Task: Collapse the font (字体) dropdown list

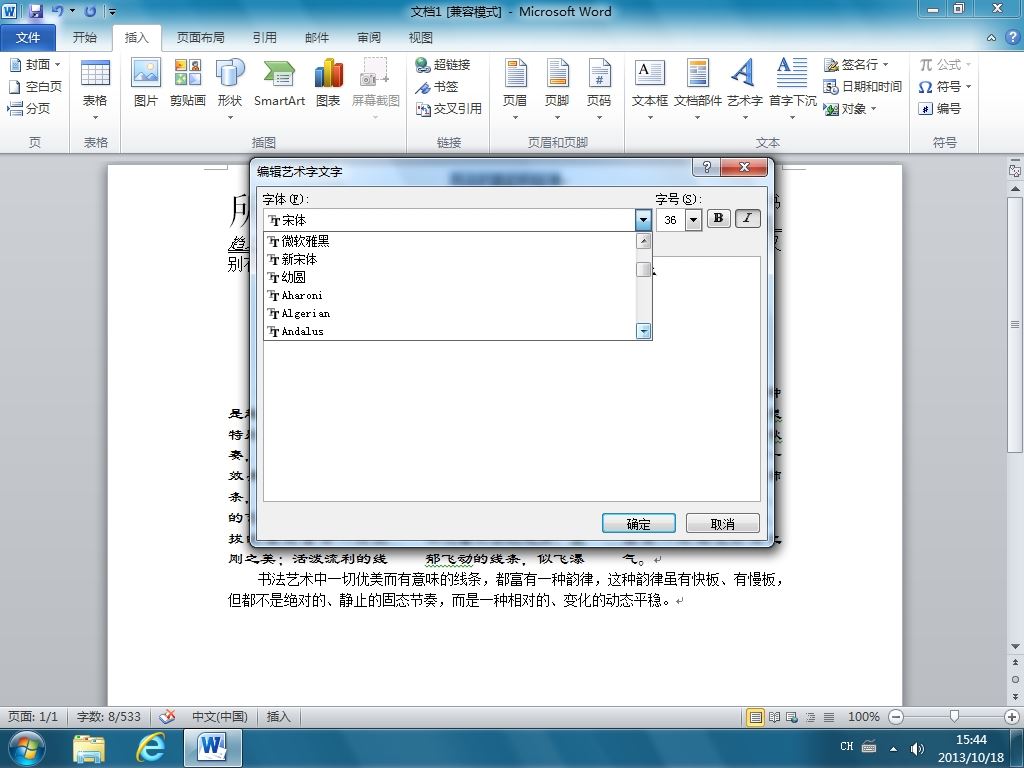Action: (x=643, y=220)
